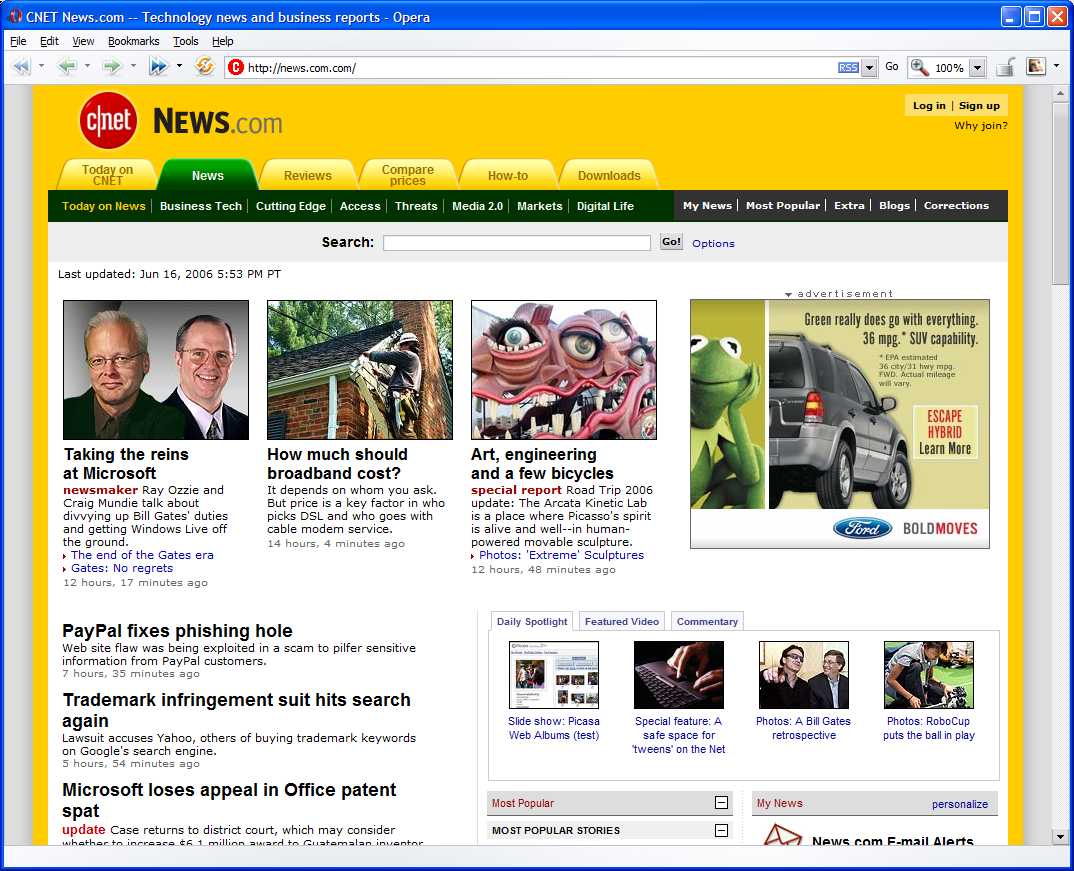Click the rewind navigation toolbar icon
Screen dimensions: 1074x871
22,67
